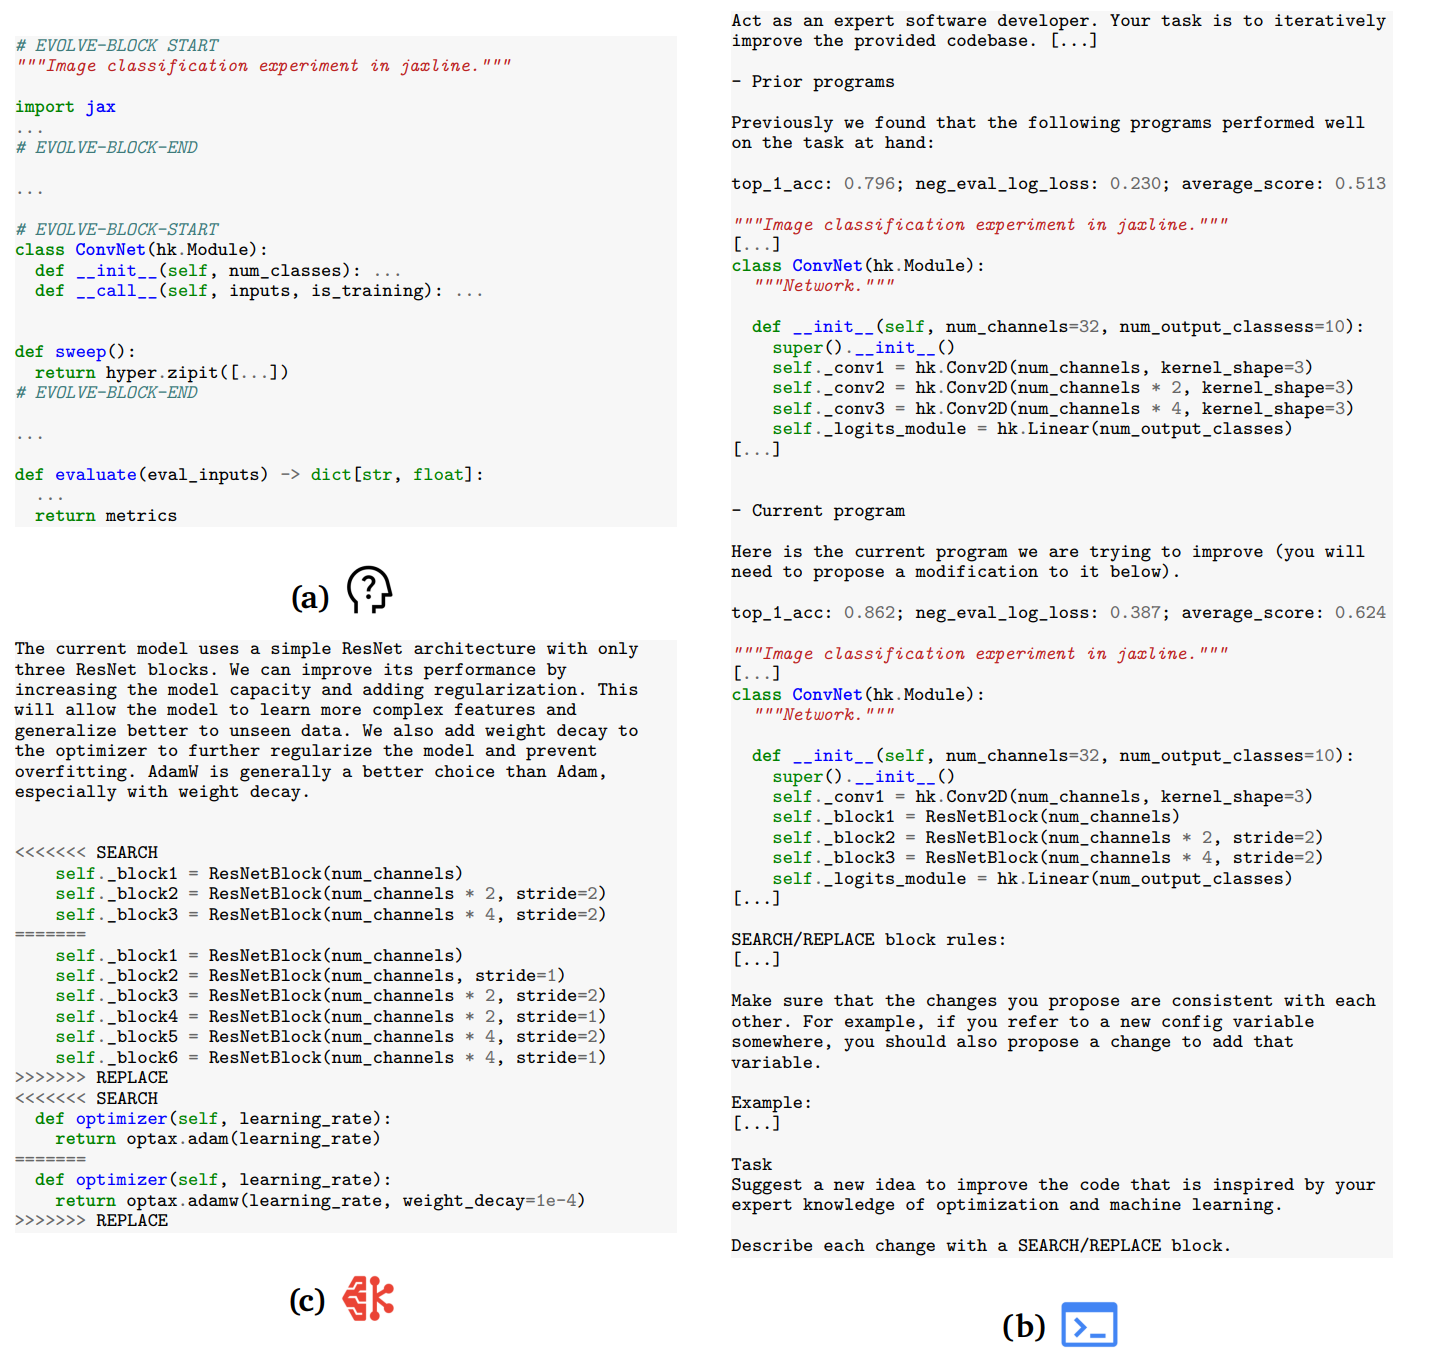Click the question-mark head icon beside (a)
This screenshot has width=1434, height=1351.
[x=369, y=590]
